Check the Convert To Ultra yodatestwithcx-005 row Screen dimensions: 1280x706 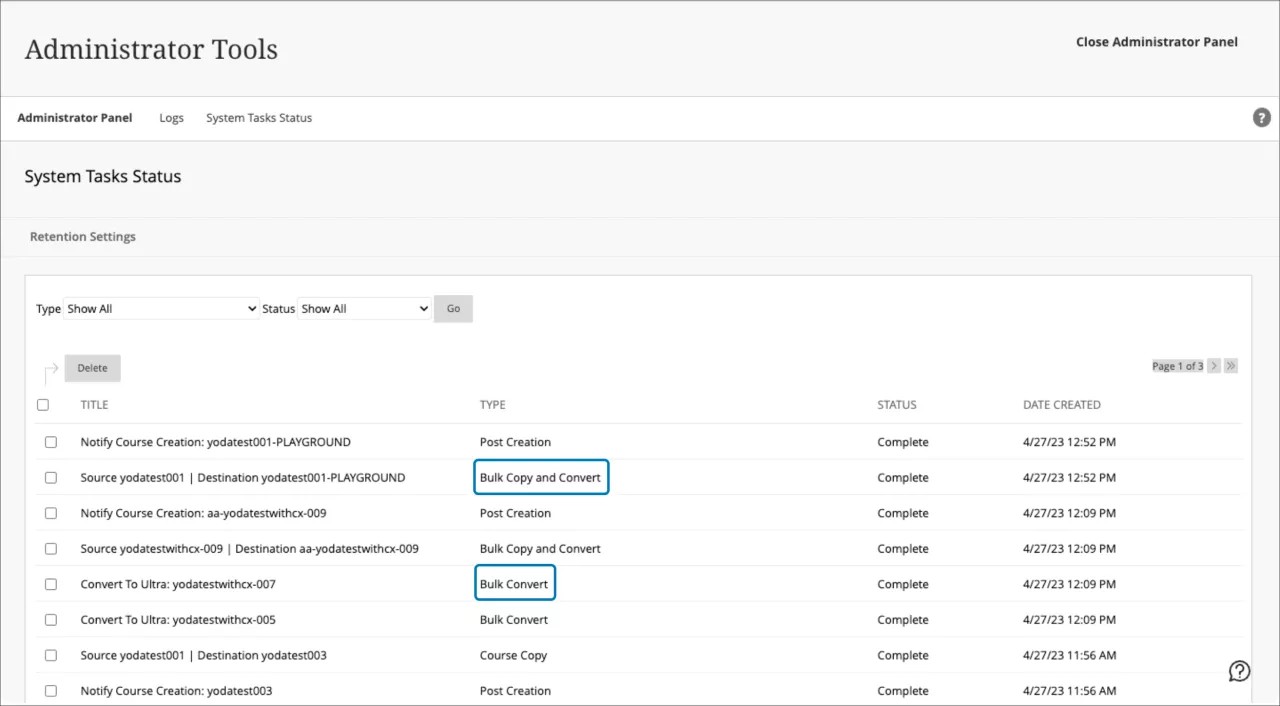click(x=51, y=619)
